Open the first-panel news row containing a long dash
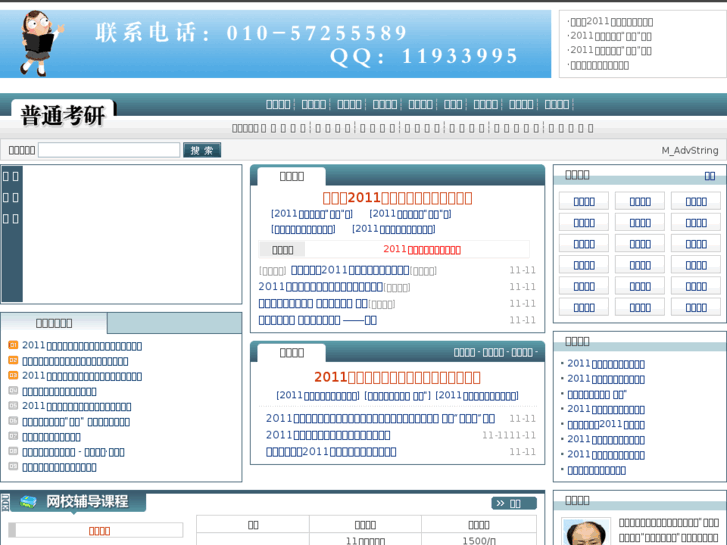This screenshot has width=727, height=545. (318, 320)
